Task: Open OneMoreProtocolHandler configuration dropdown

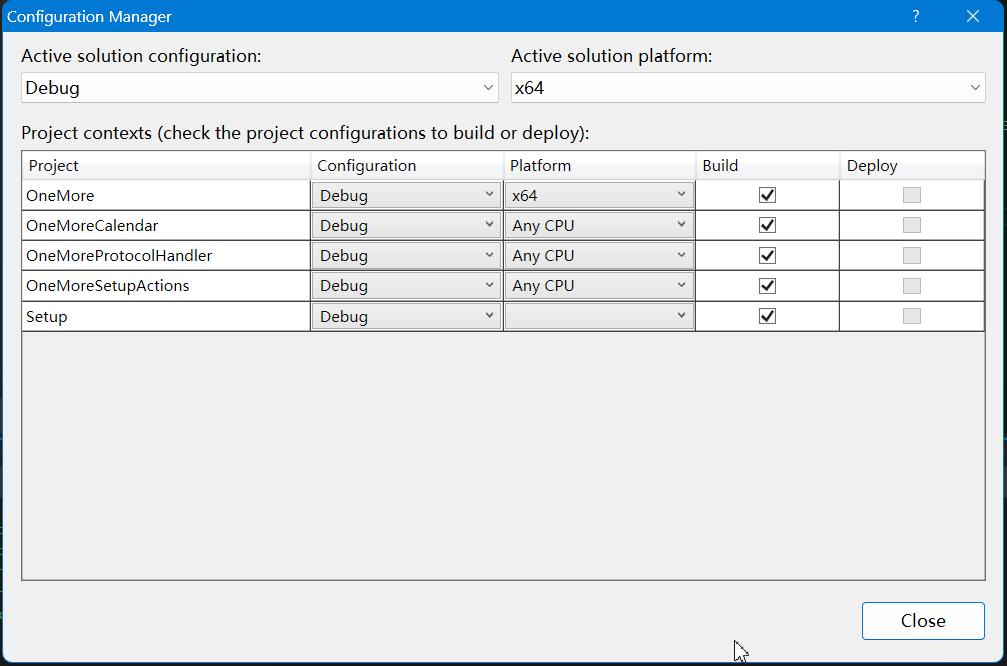Action: [406, 256]
